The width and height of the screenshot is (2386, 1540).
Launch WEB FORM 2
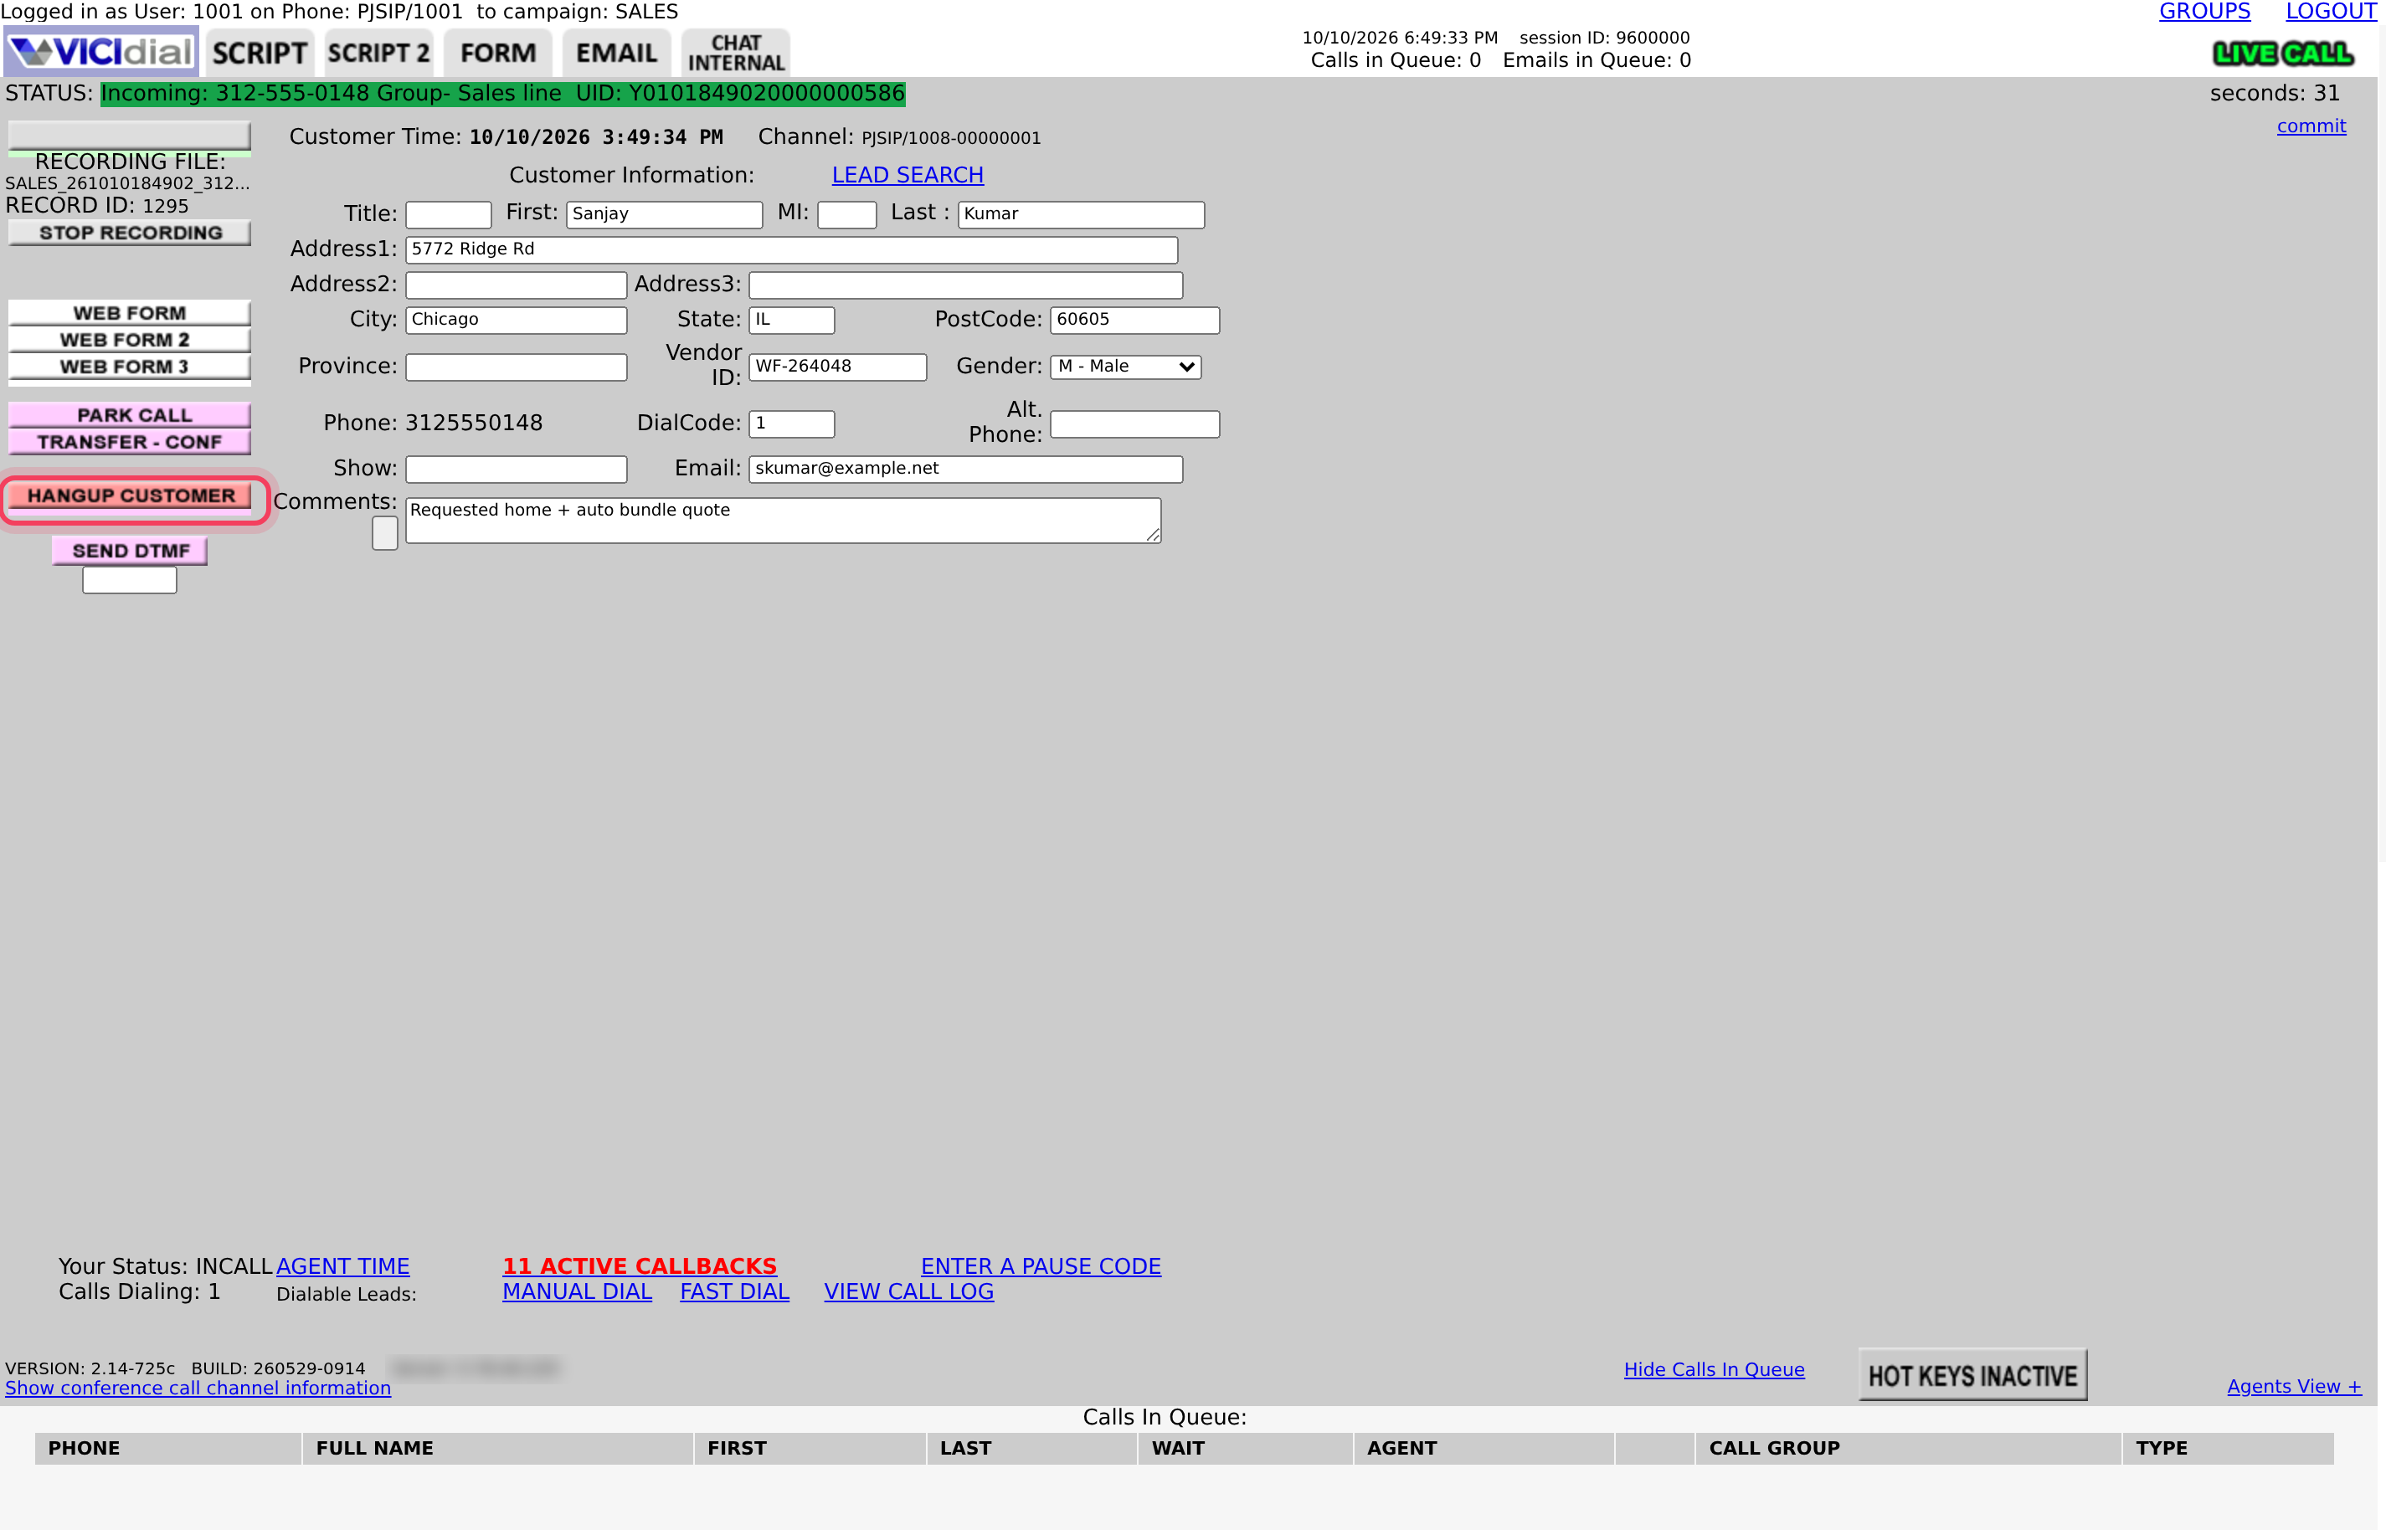click(130, 340)
